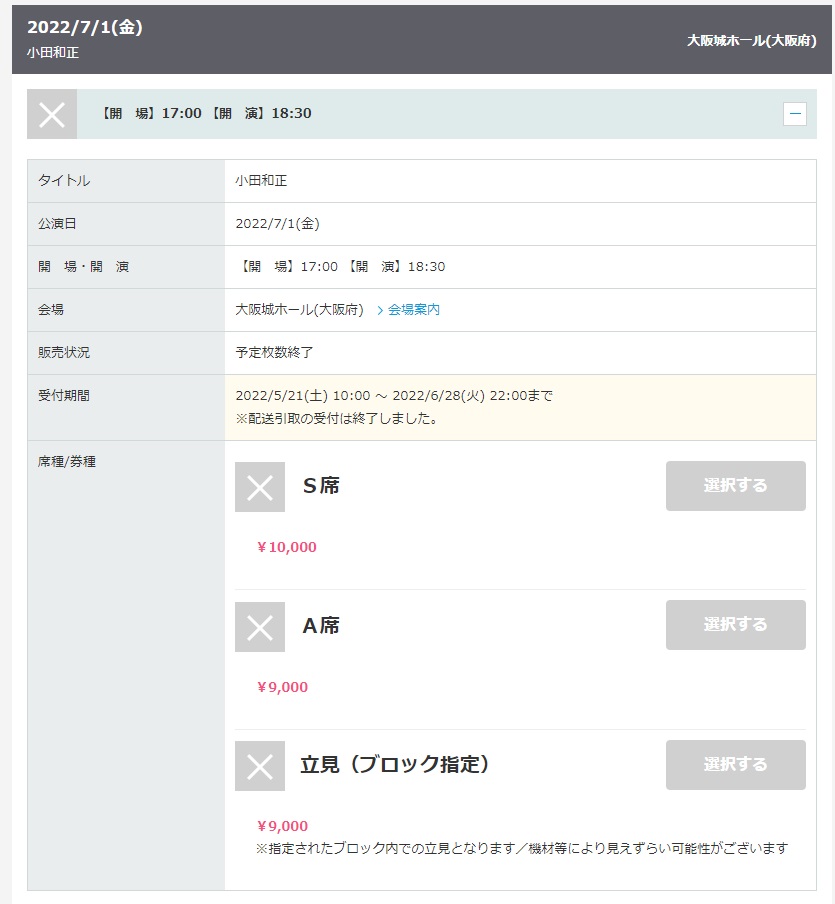Screen dimensions: 835x904
Task: Click the ※配送引取の受付は終了しました notice
Action: (337, 419)
